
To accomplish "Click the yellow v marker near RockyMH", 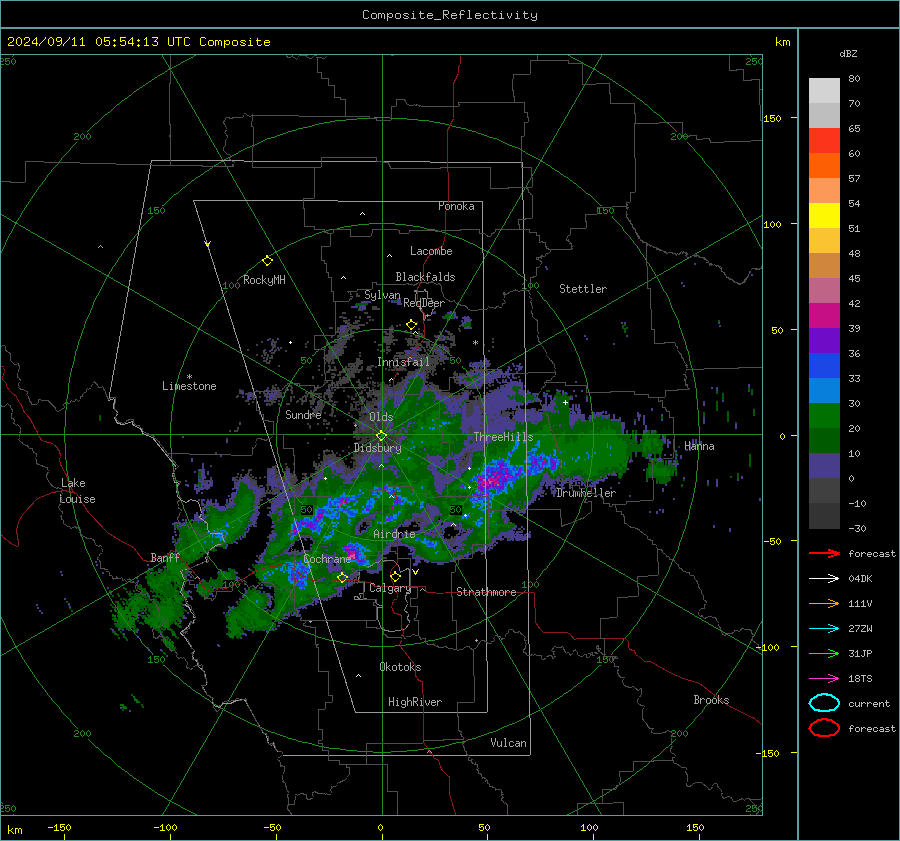I will pyautogui.click(x=207, y=244).
